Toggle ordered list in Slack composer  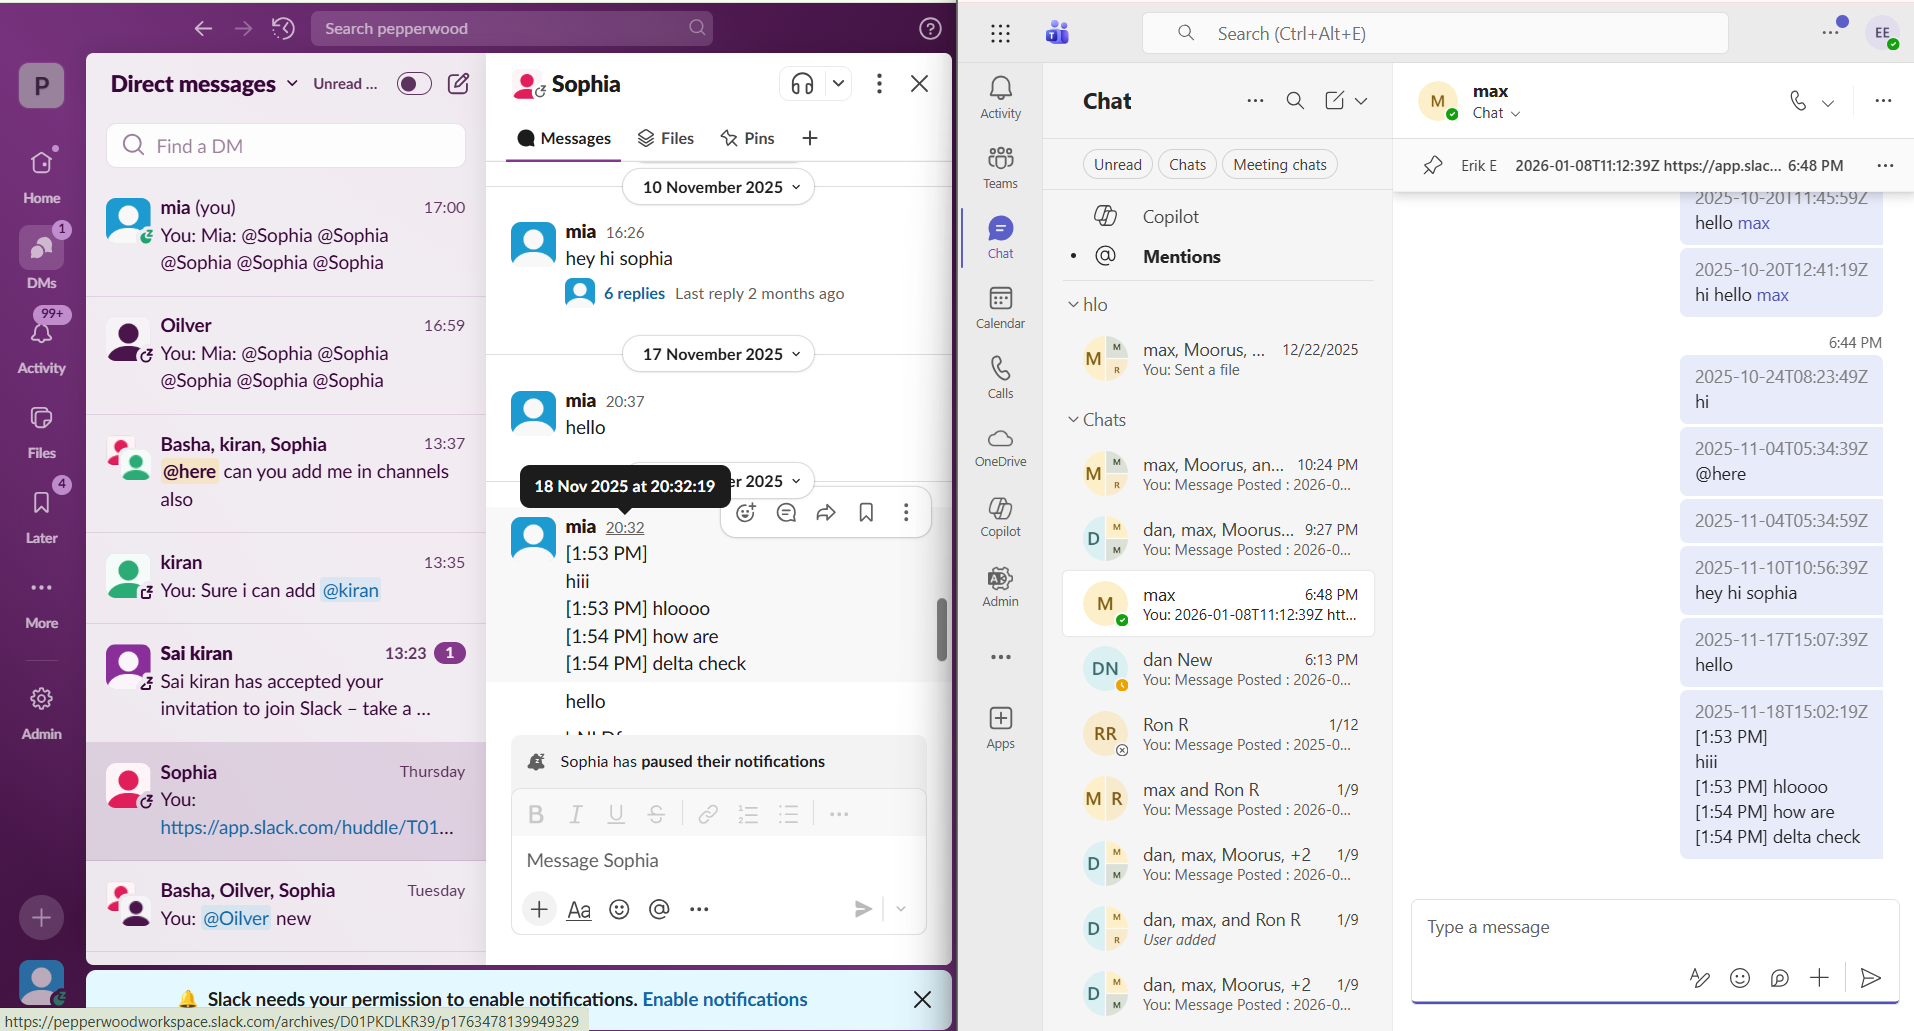tap(748, 815)
